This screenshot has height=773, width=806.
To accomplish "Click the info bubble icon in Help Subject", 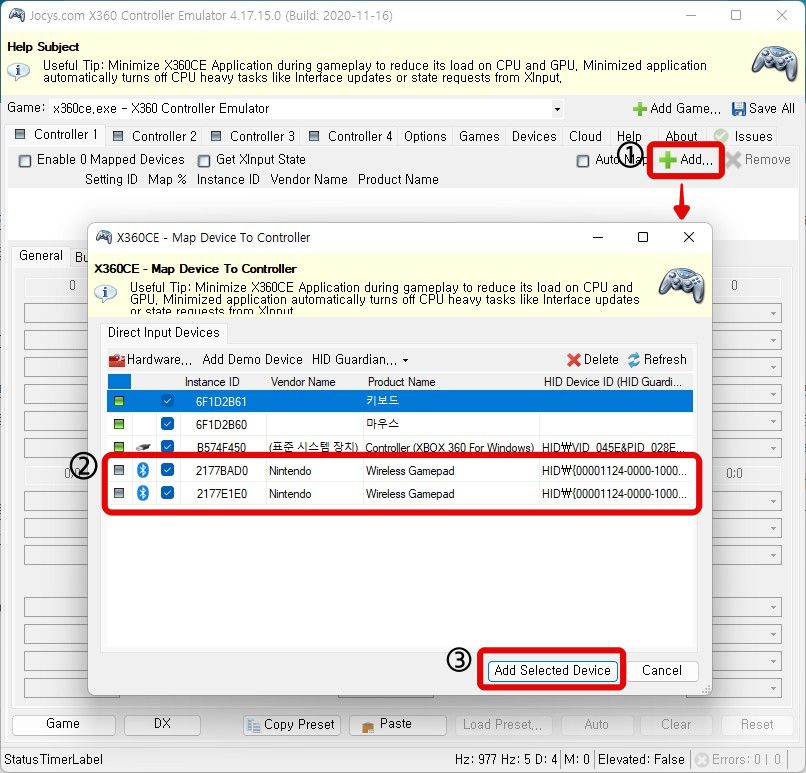I will (x=18, y=70).
